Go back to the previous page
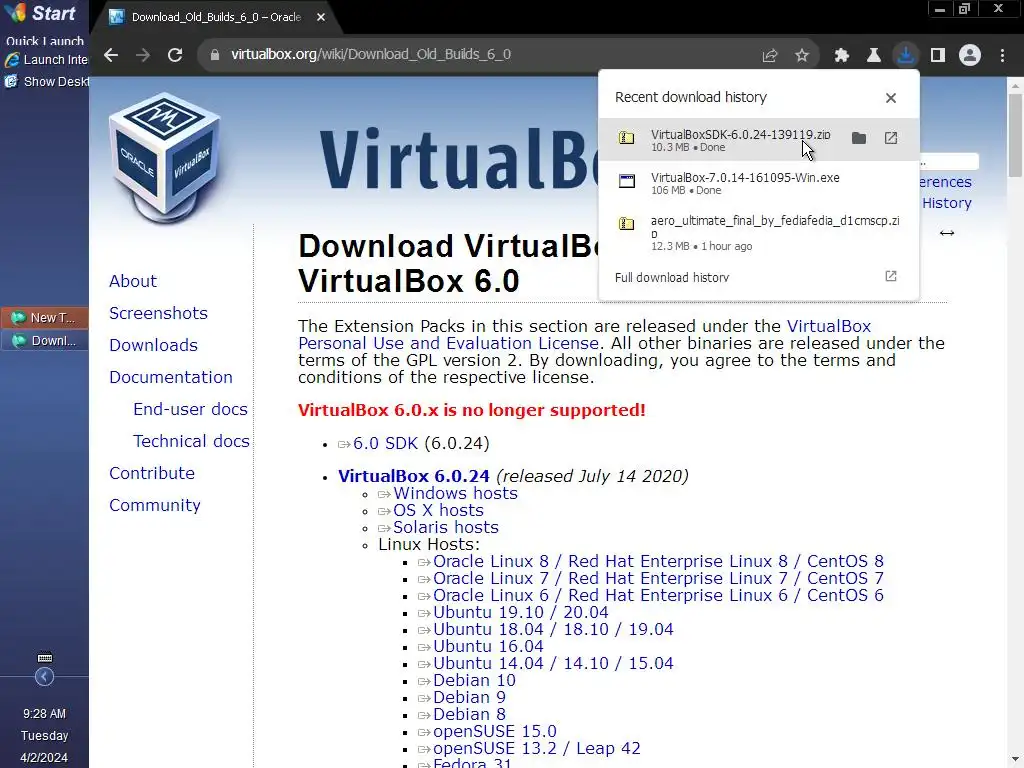This screenshot has width=1024, height=768. 111,55
